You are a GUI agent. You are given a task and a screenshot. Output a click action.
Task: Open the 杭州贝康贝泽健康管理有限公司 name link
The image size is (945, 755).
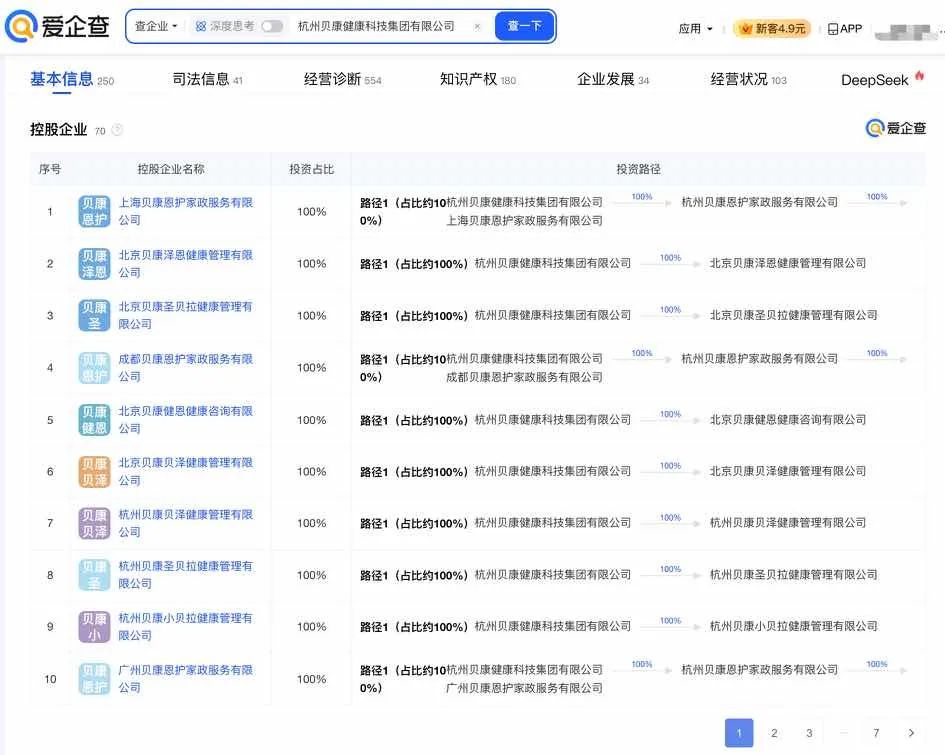[x=186, y=523]
